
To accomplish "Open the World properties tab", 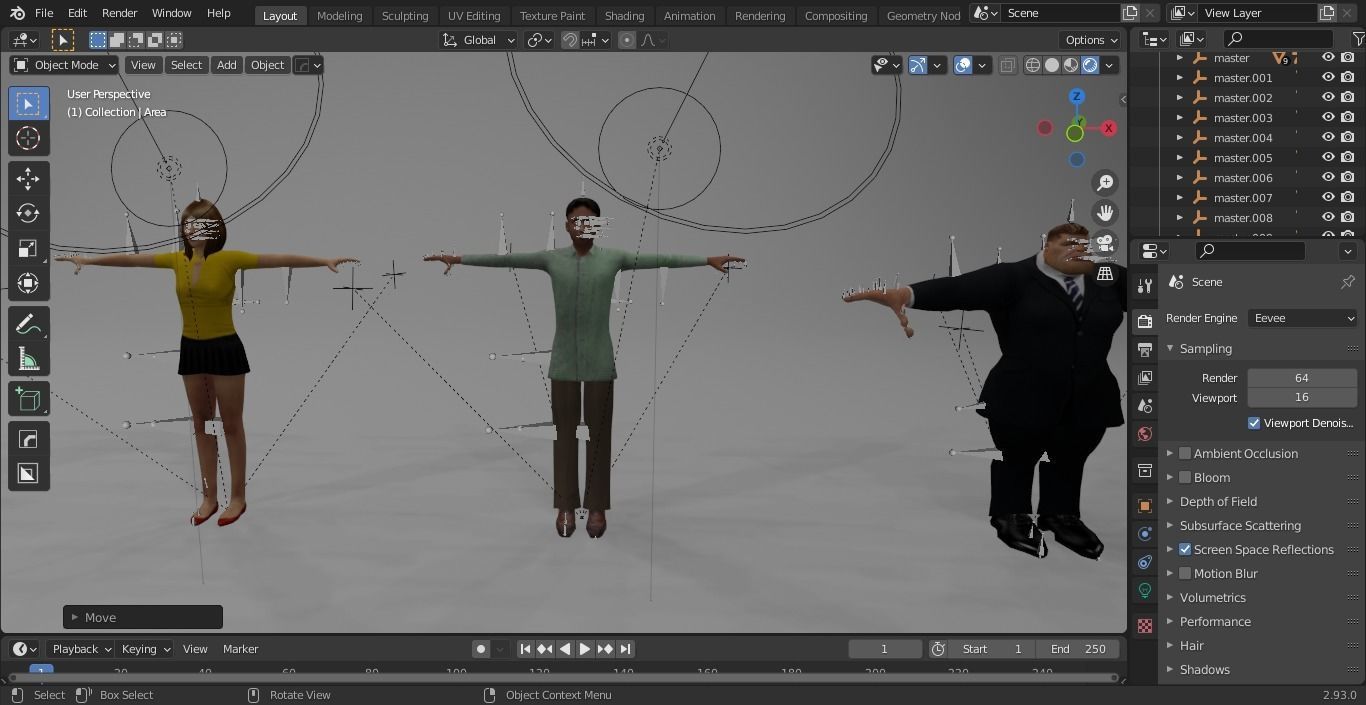I will click(x=1145, y=434).
